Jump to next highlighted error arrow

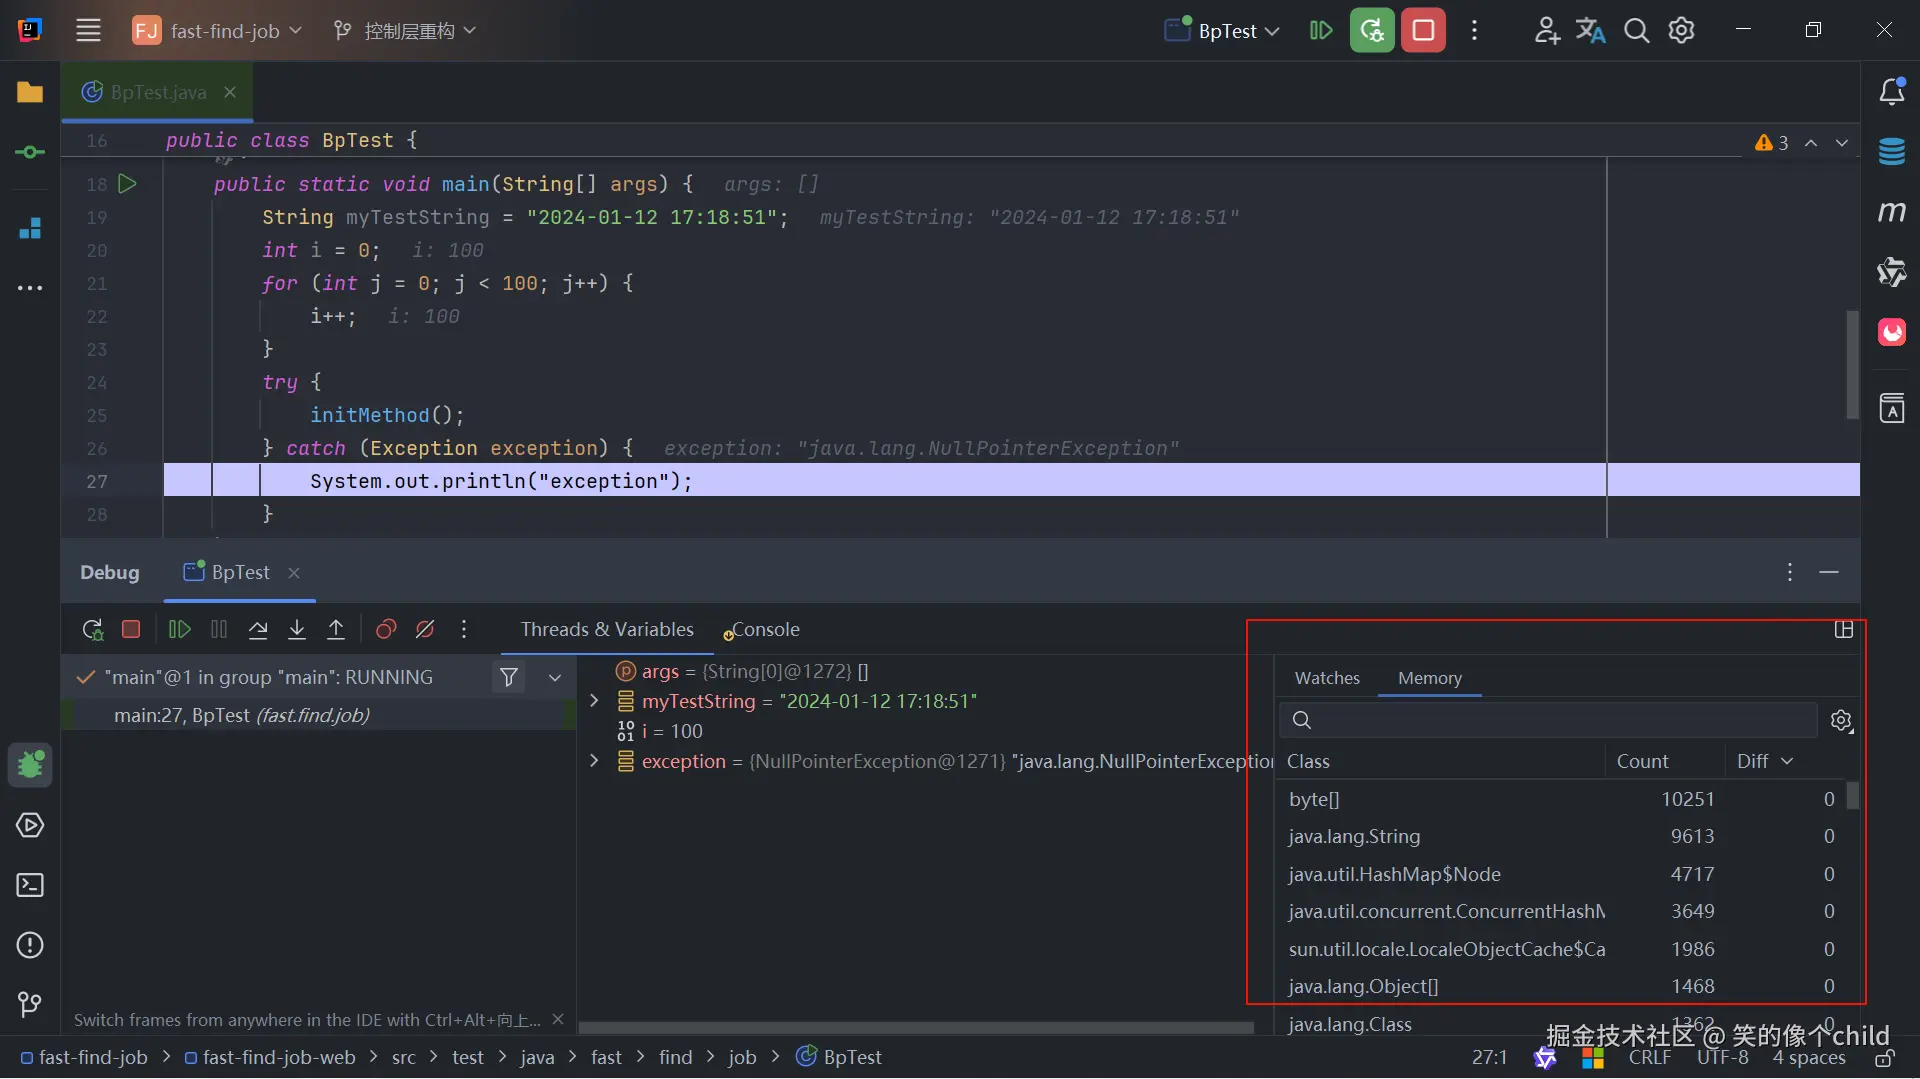coord(1842,143)
